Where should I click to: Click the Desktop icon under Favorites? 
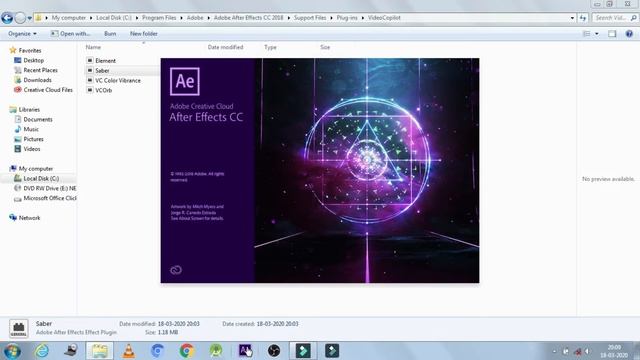[x=18, y=60]
